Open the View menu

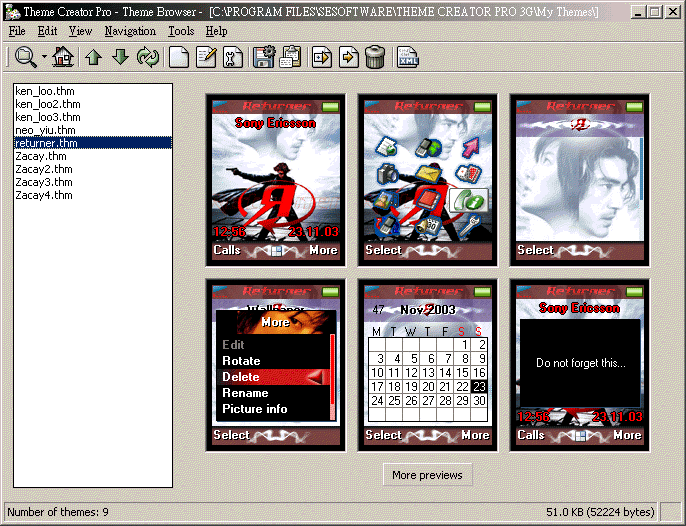[80, 31]
